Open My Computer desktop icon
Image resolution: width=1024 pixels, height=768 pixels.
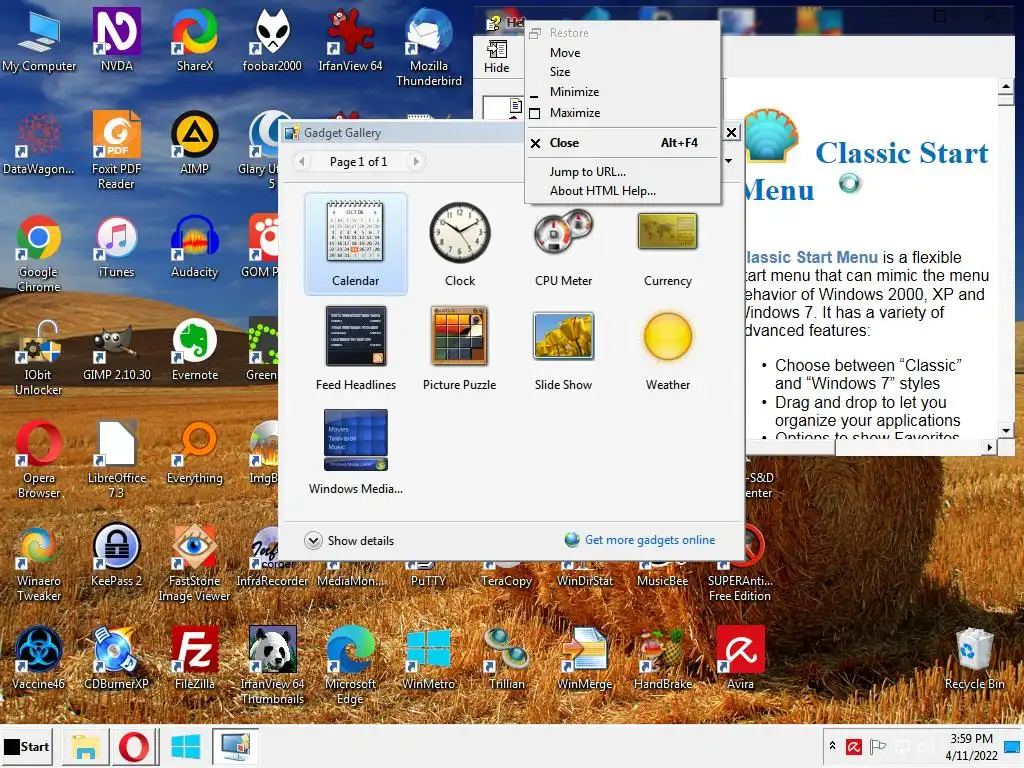coord(39,42)
